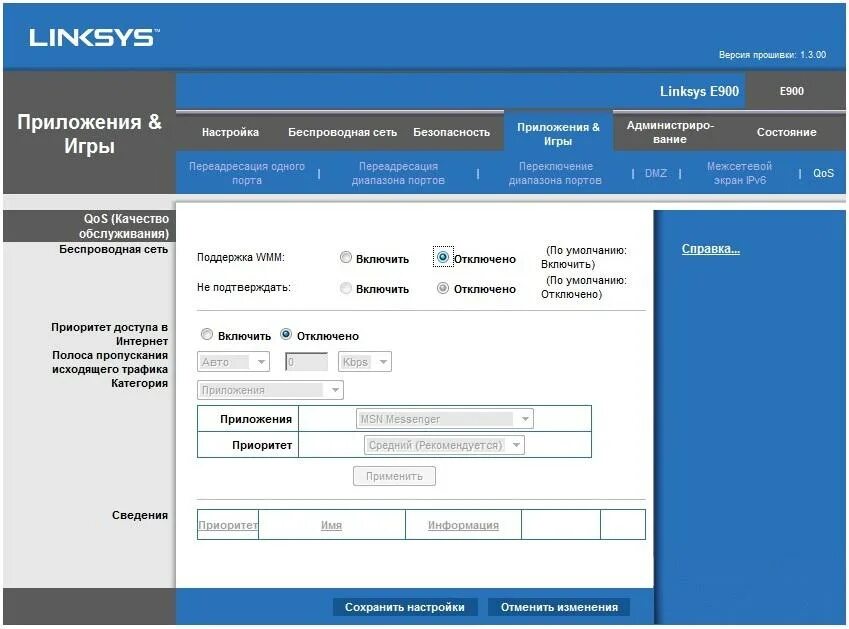
Task: Click Приоритет доступа в Интернет label
Action: 110,334
